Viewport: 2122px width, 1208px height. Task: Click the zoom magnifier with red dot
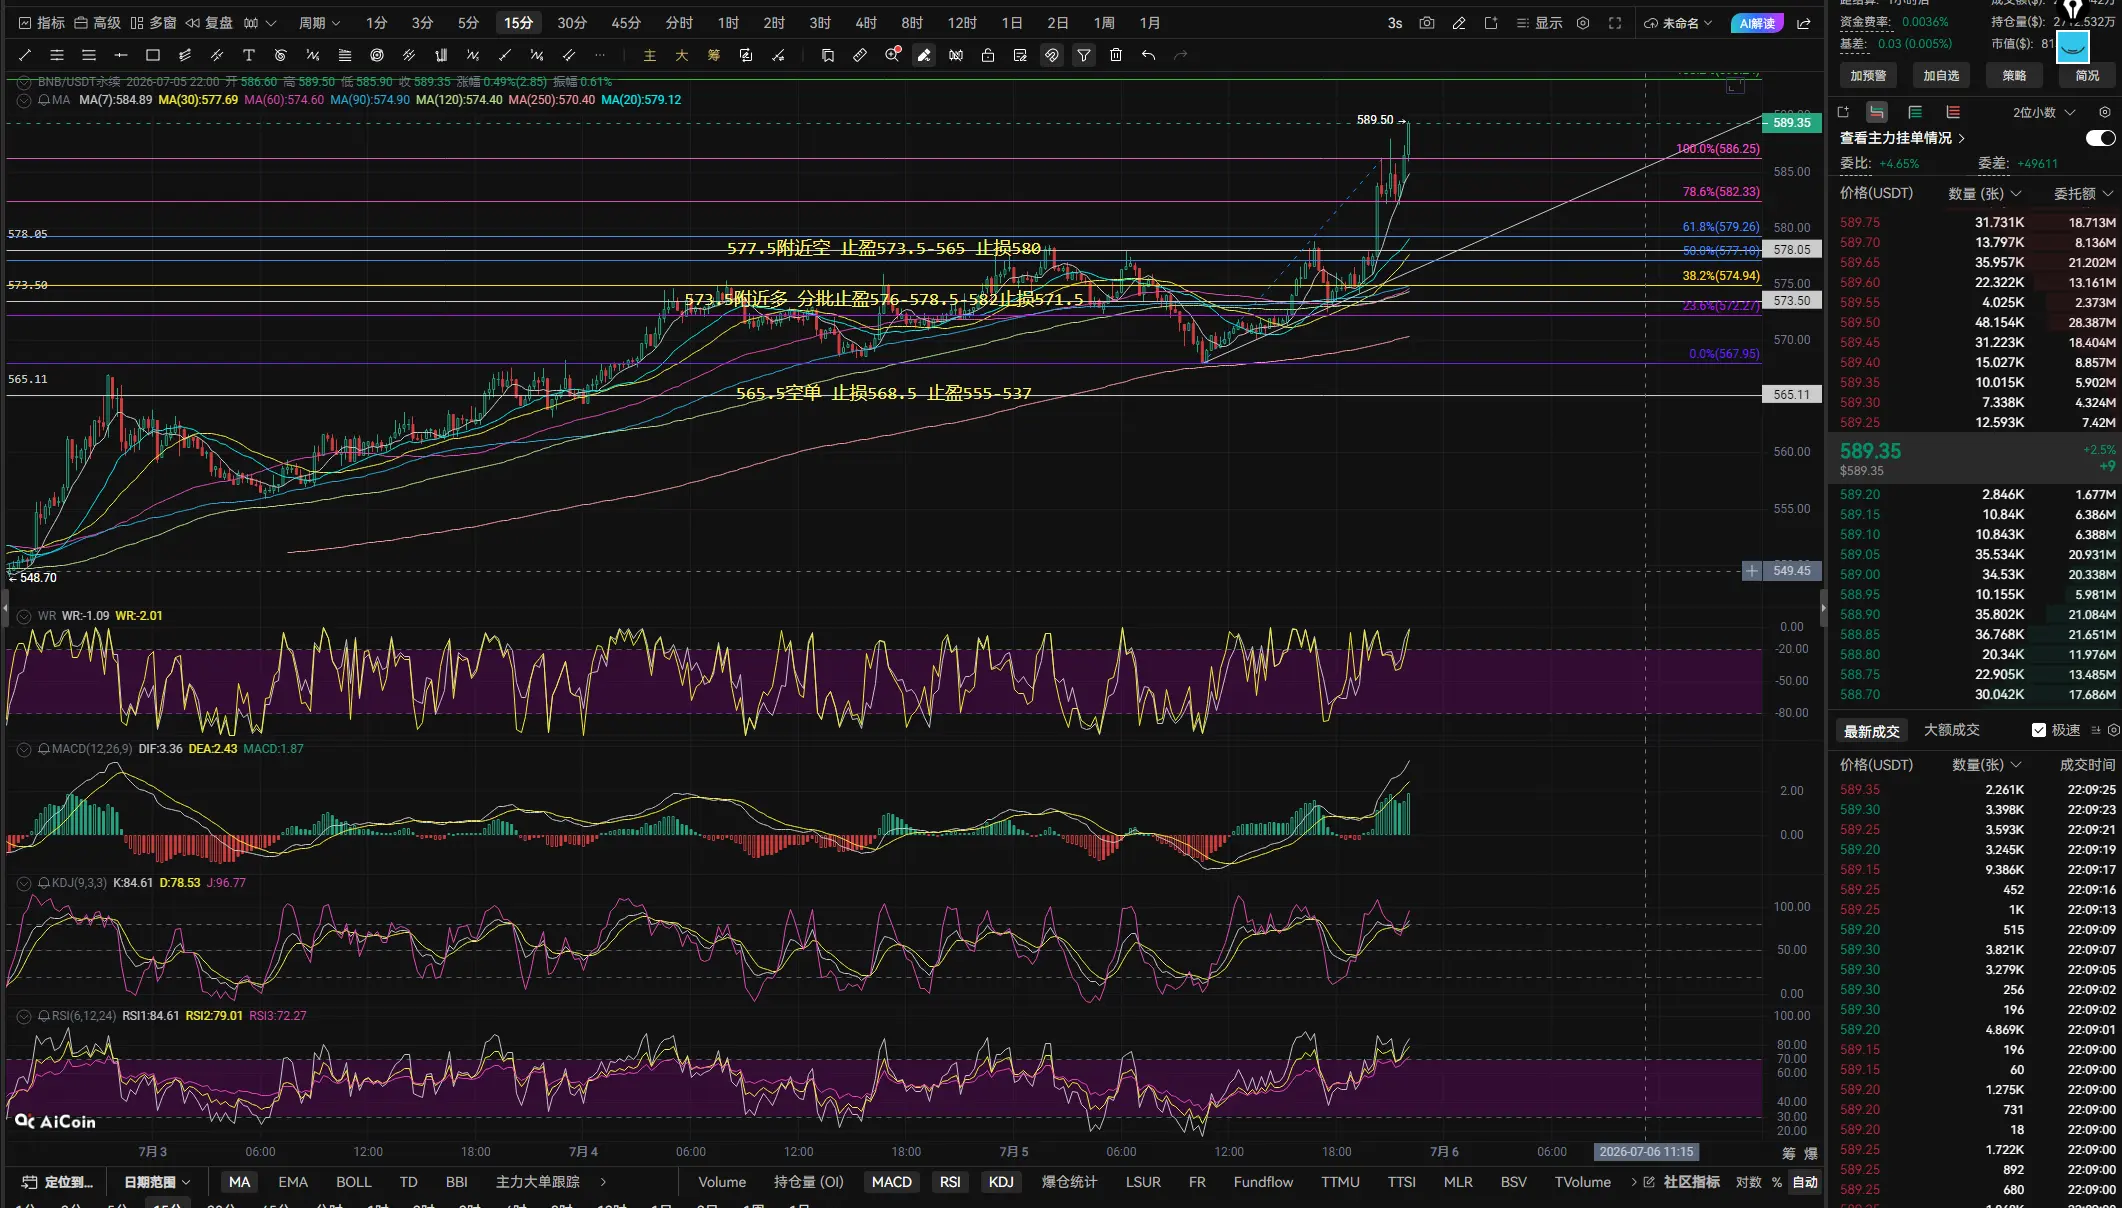tap(892, 55)
